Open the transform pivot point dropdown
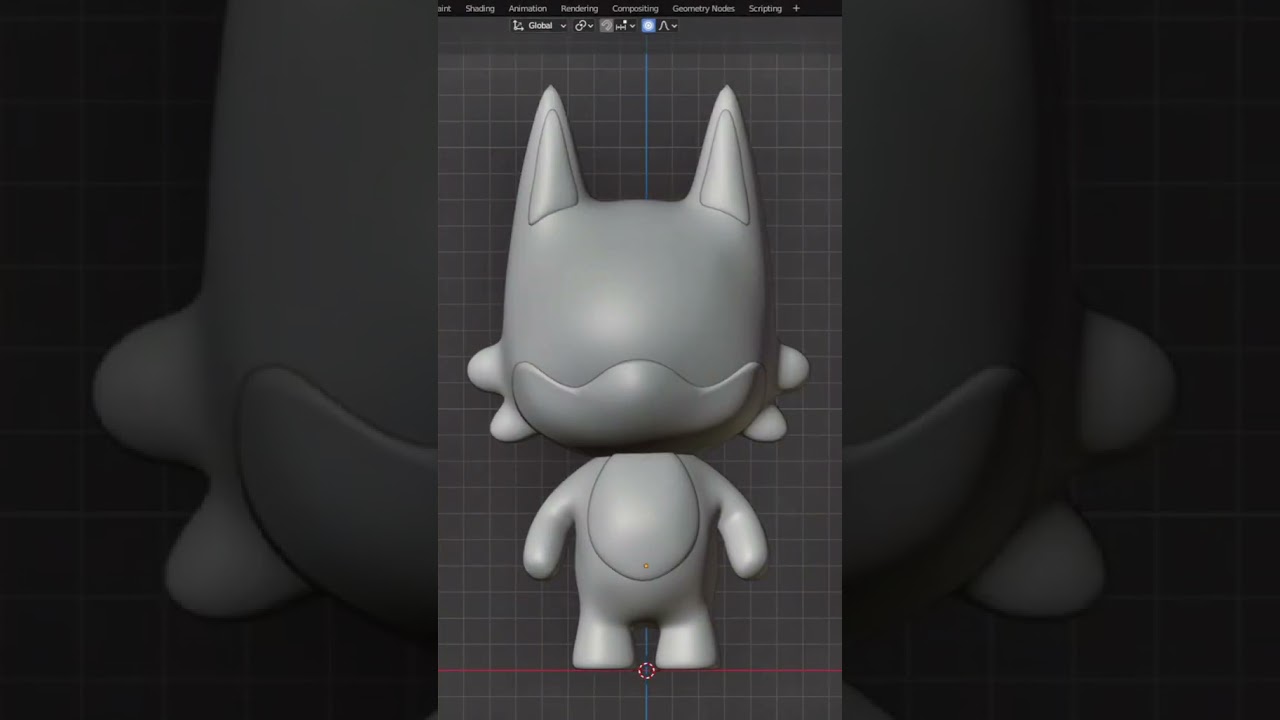This screenshot has height=720, width=1280. (584, 25)
